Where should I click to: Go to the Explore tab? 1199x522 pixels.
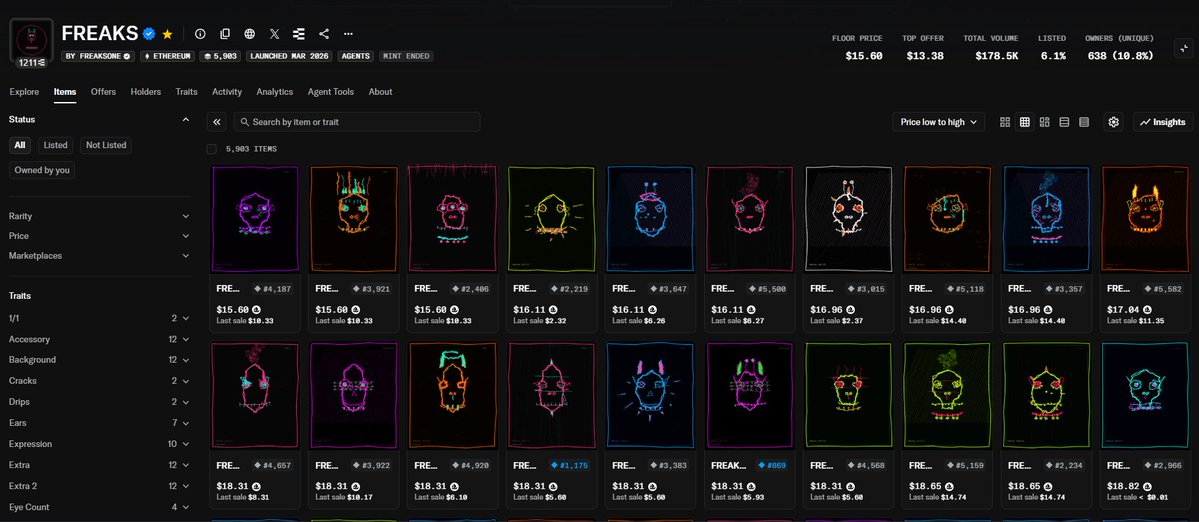[x=24, y=92]
